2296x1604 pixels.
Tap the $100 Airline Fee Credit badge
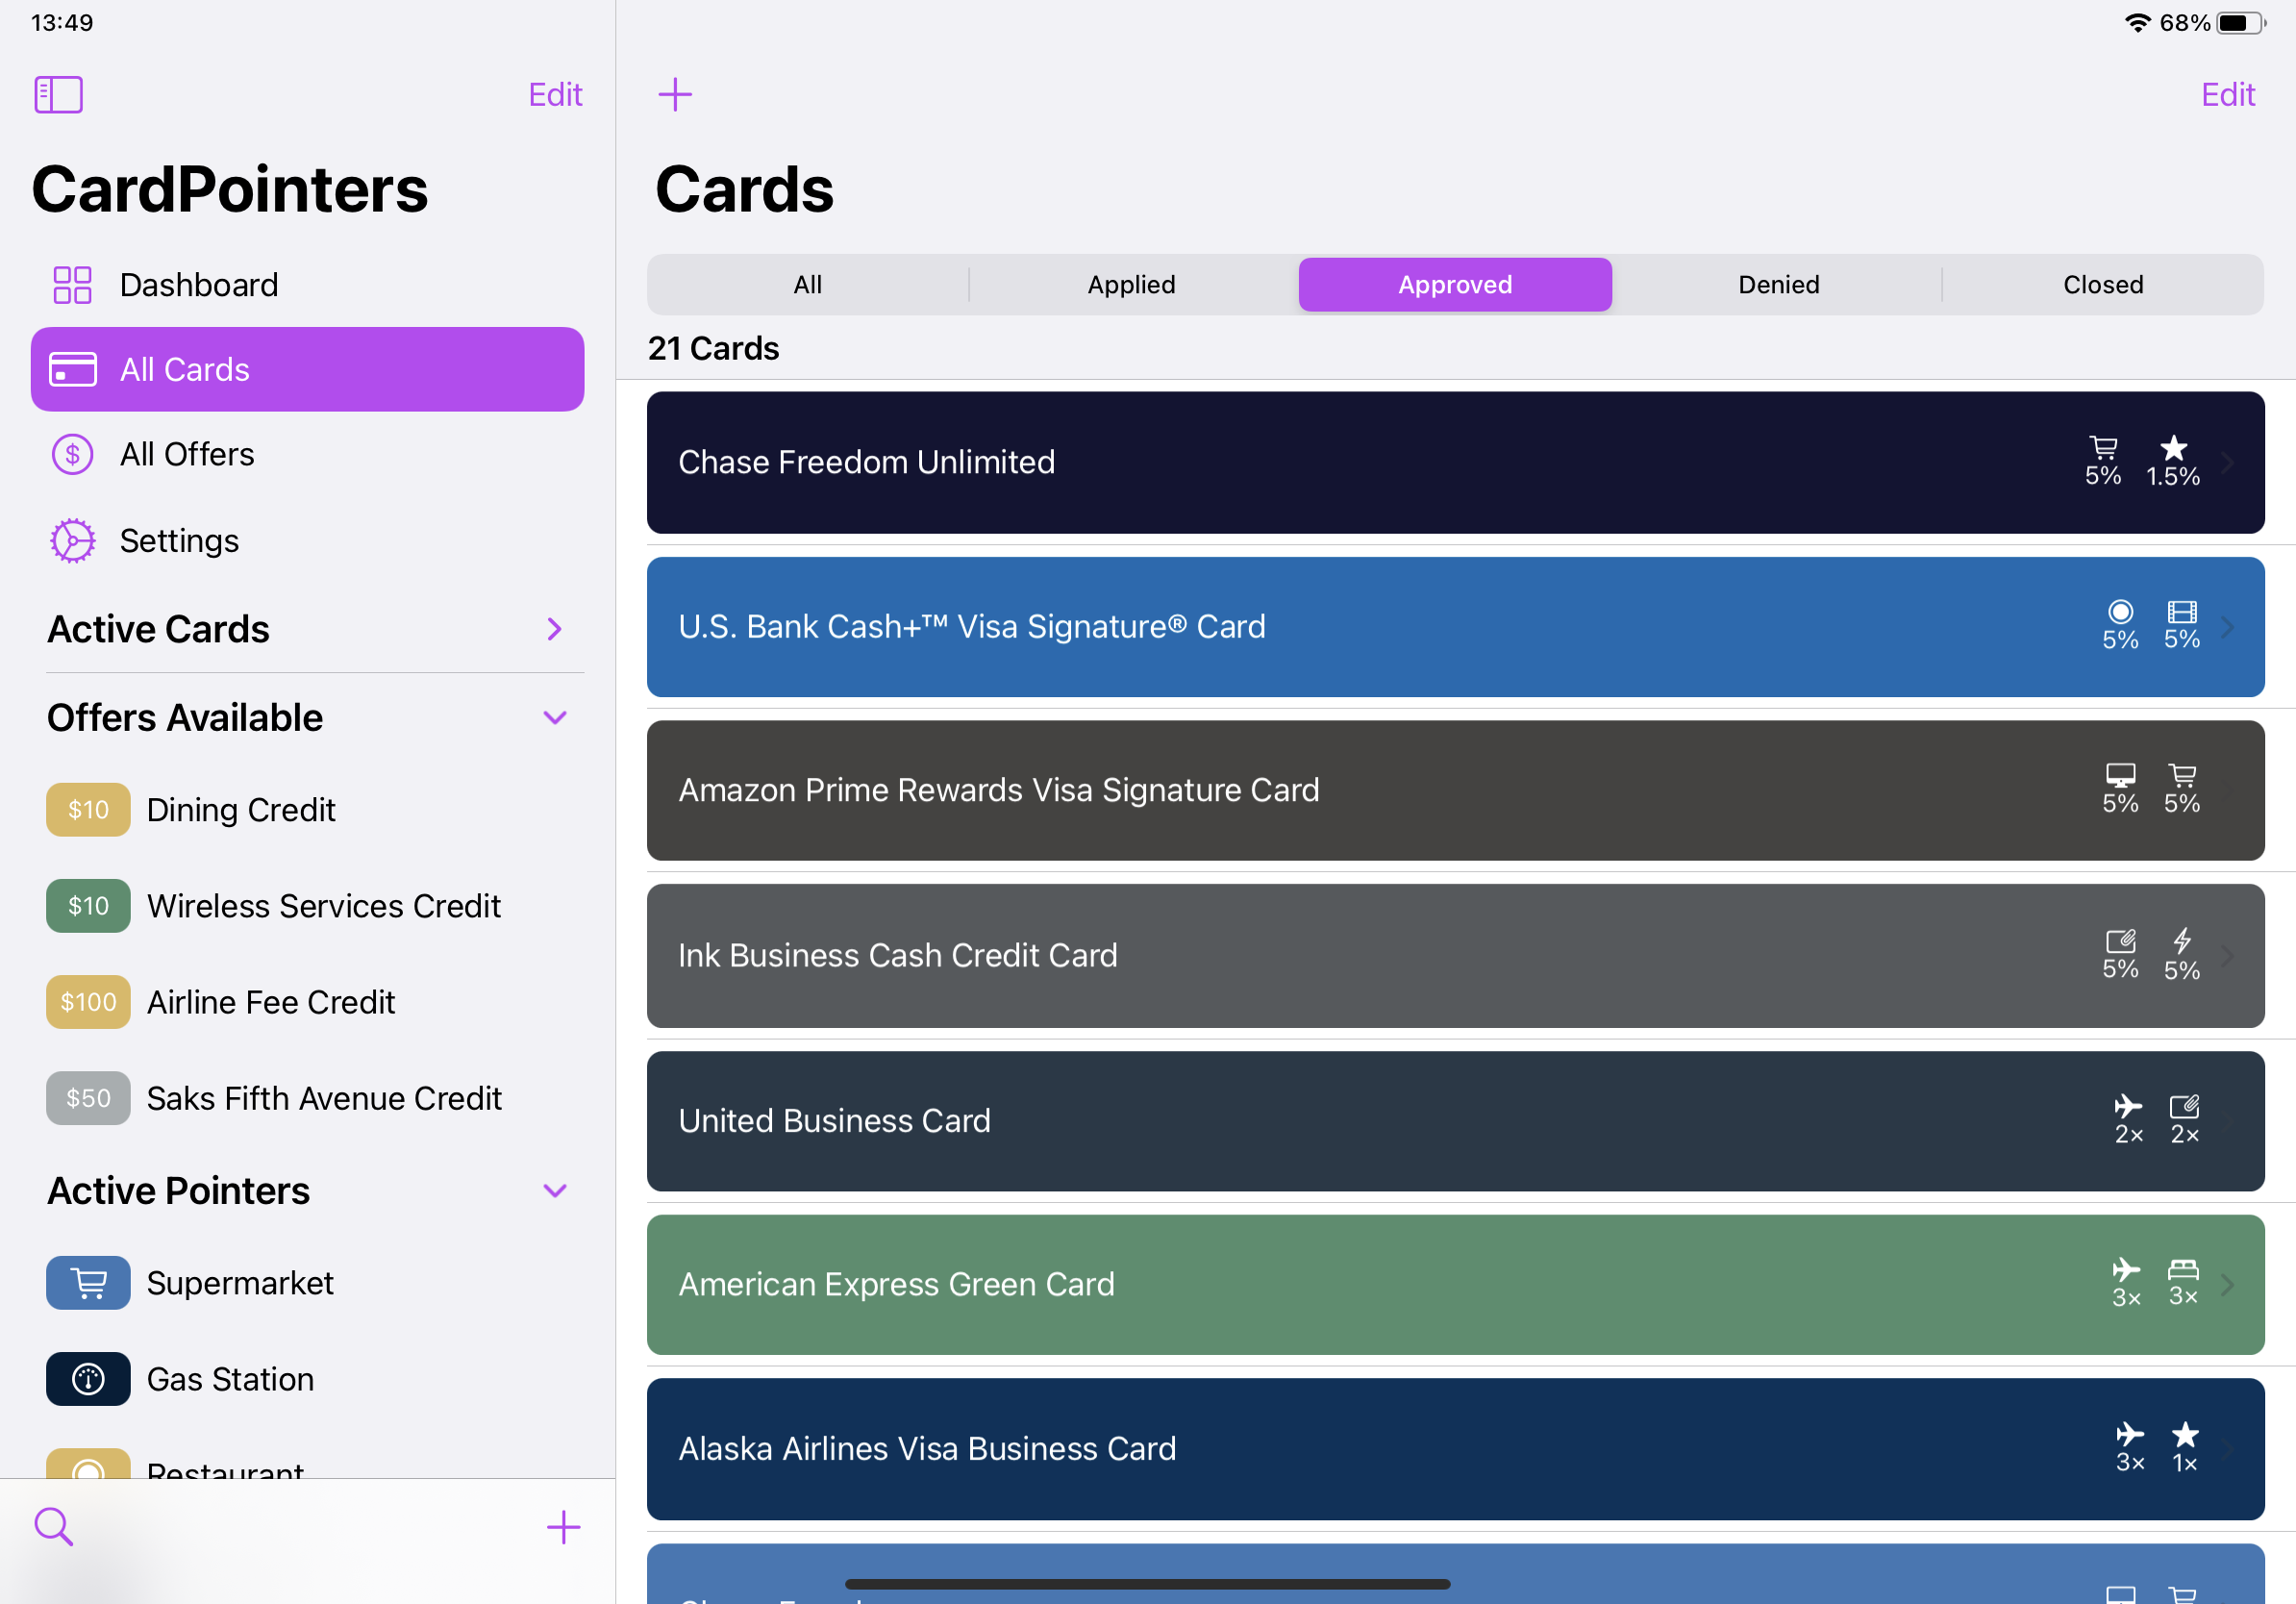click(88, 1002)
